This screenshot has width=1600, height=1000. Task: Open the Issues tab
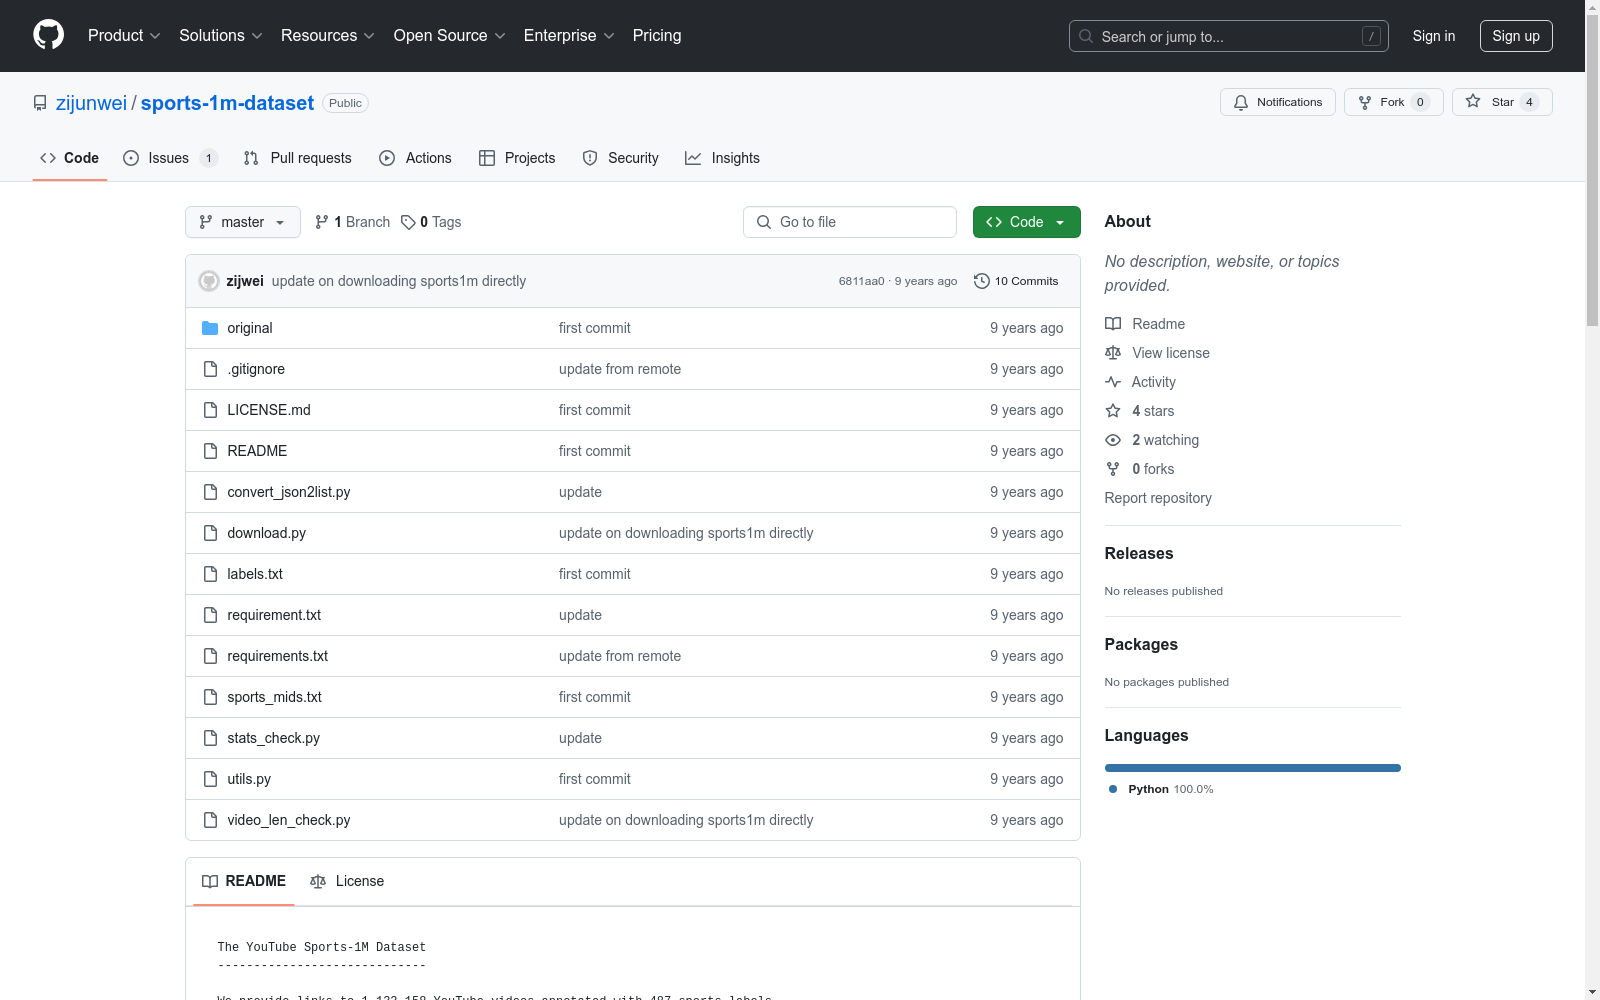point(170,158)
